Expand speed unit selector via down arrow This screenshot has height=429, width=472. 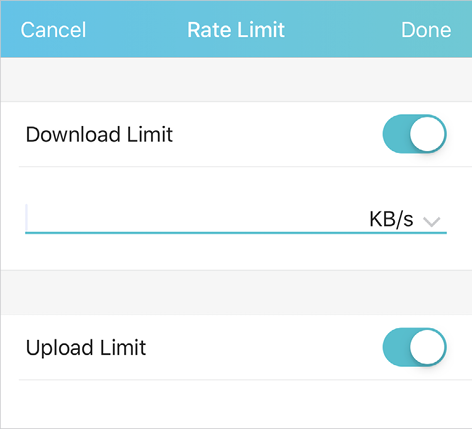(x=432, y=221)
